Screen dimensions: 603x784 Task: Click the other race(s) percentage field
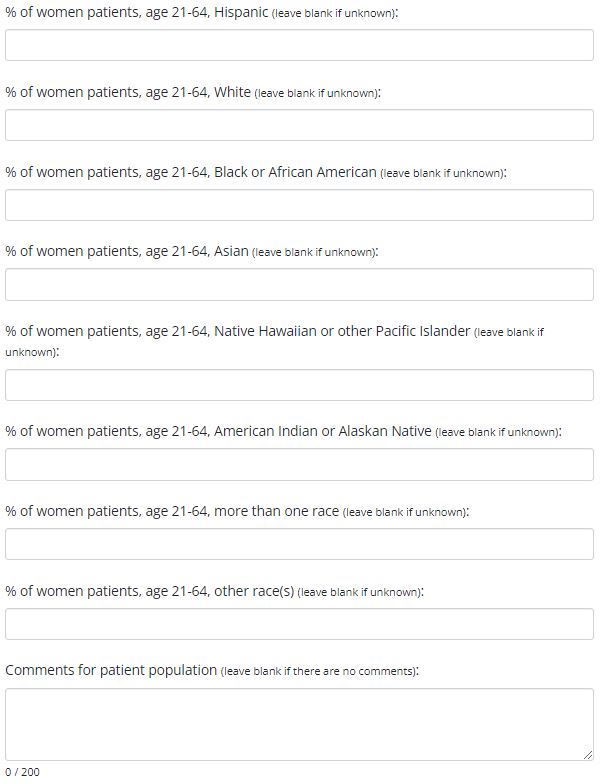pyautogui.click(x=299, y=624)
